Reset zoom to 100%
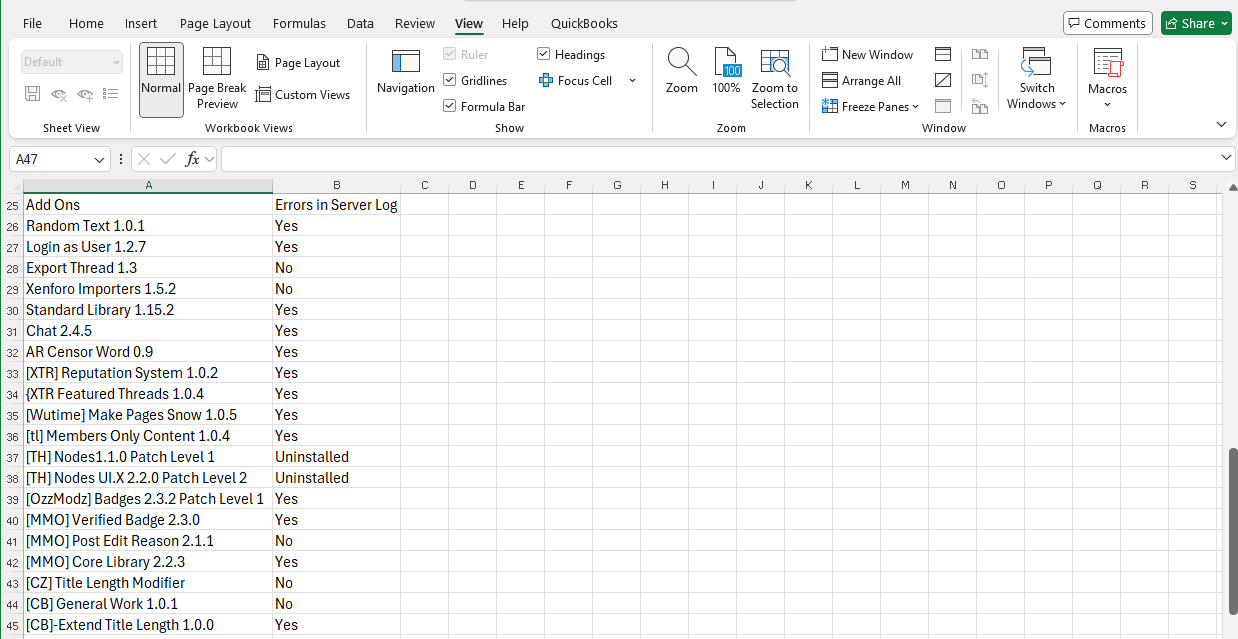The height and width of the screenshot is (639, 1238). click(727, 72)
